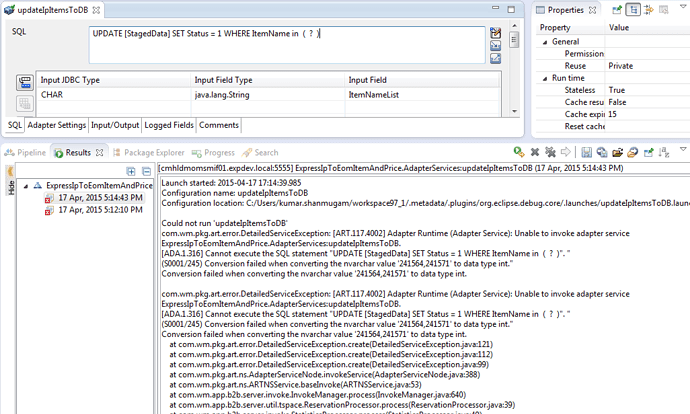Select the 17 Apr, 2015 5:12:10 PM result

coord(100,210)
